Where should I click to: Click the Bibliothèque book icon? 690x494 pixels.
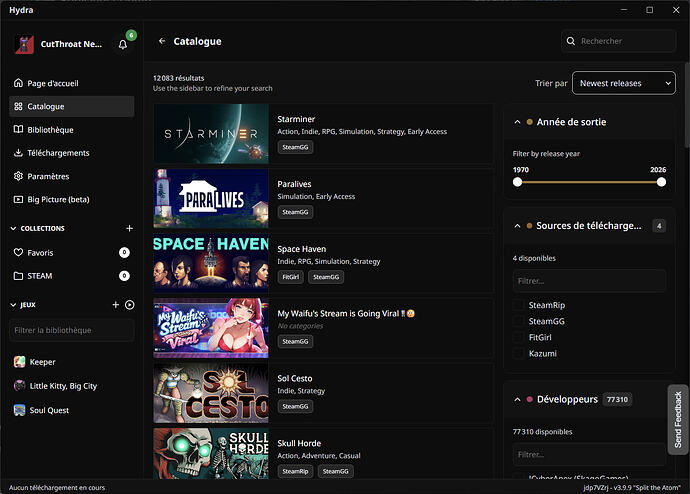pos(18,129)
